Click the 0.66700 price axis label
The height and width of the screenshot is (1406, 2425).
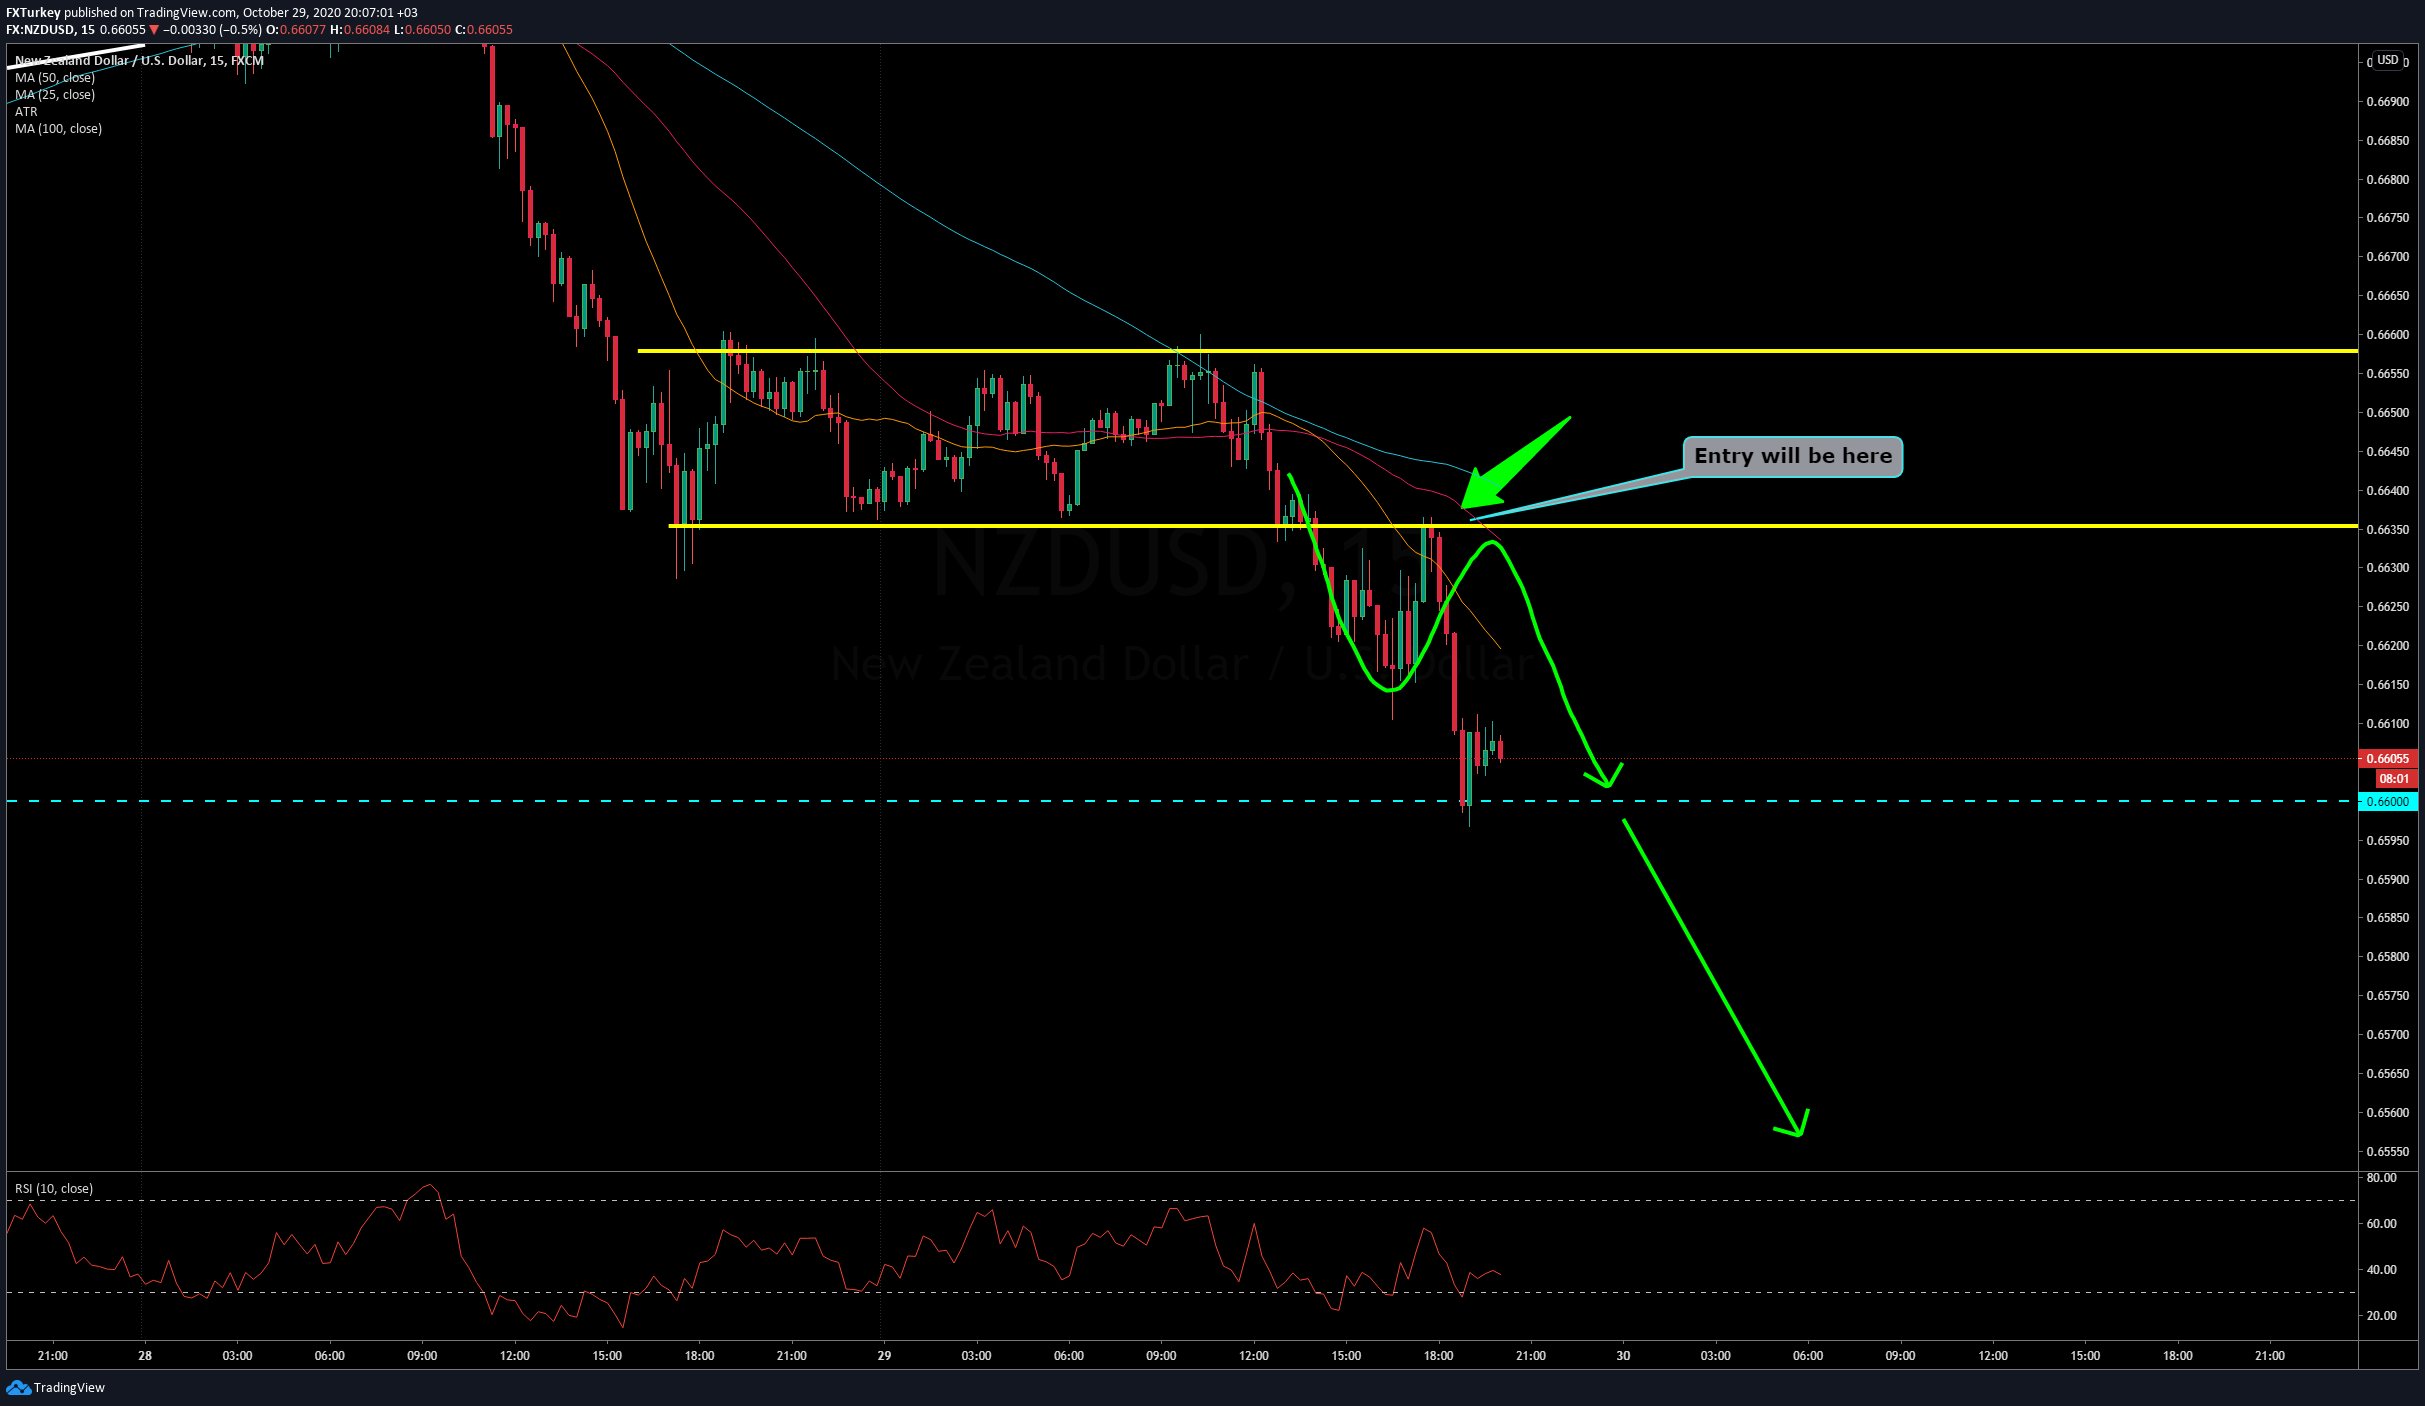point(2387,257)
